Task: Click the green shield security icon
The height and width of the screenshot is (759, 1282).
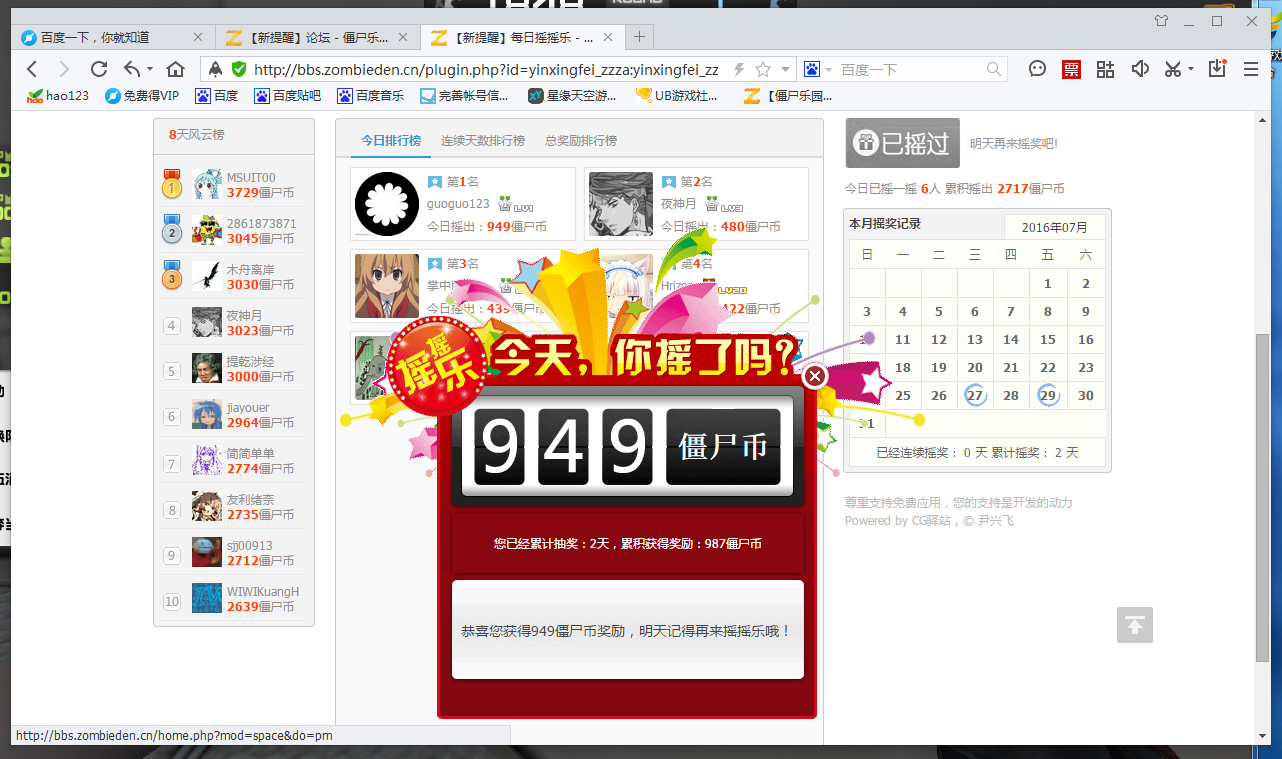Action: 238,69
